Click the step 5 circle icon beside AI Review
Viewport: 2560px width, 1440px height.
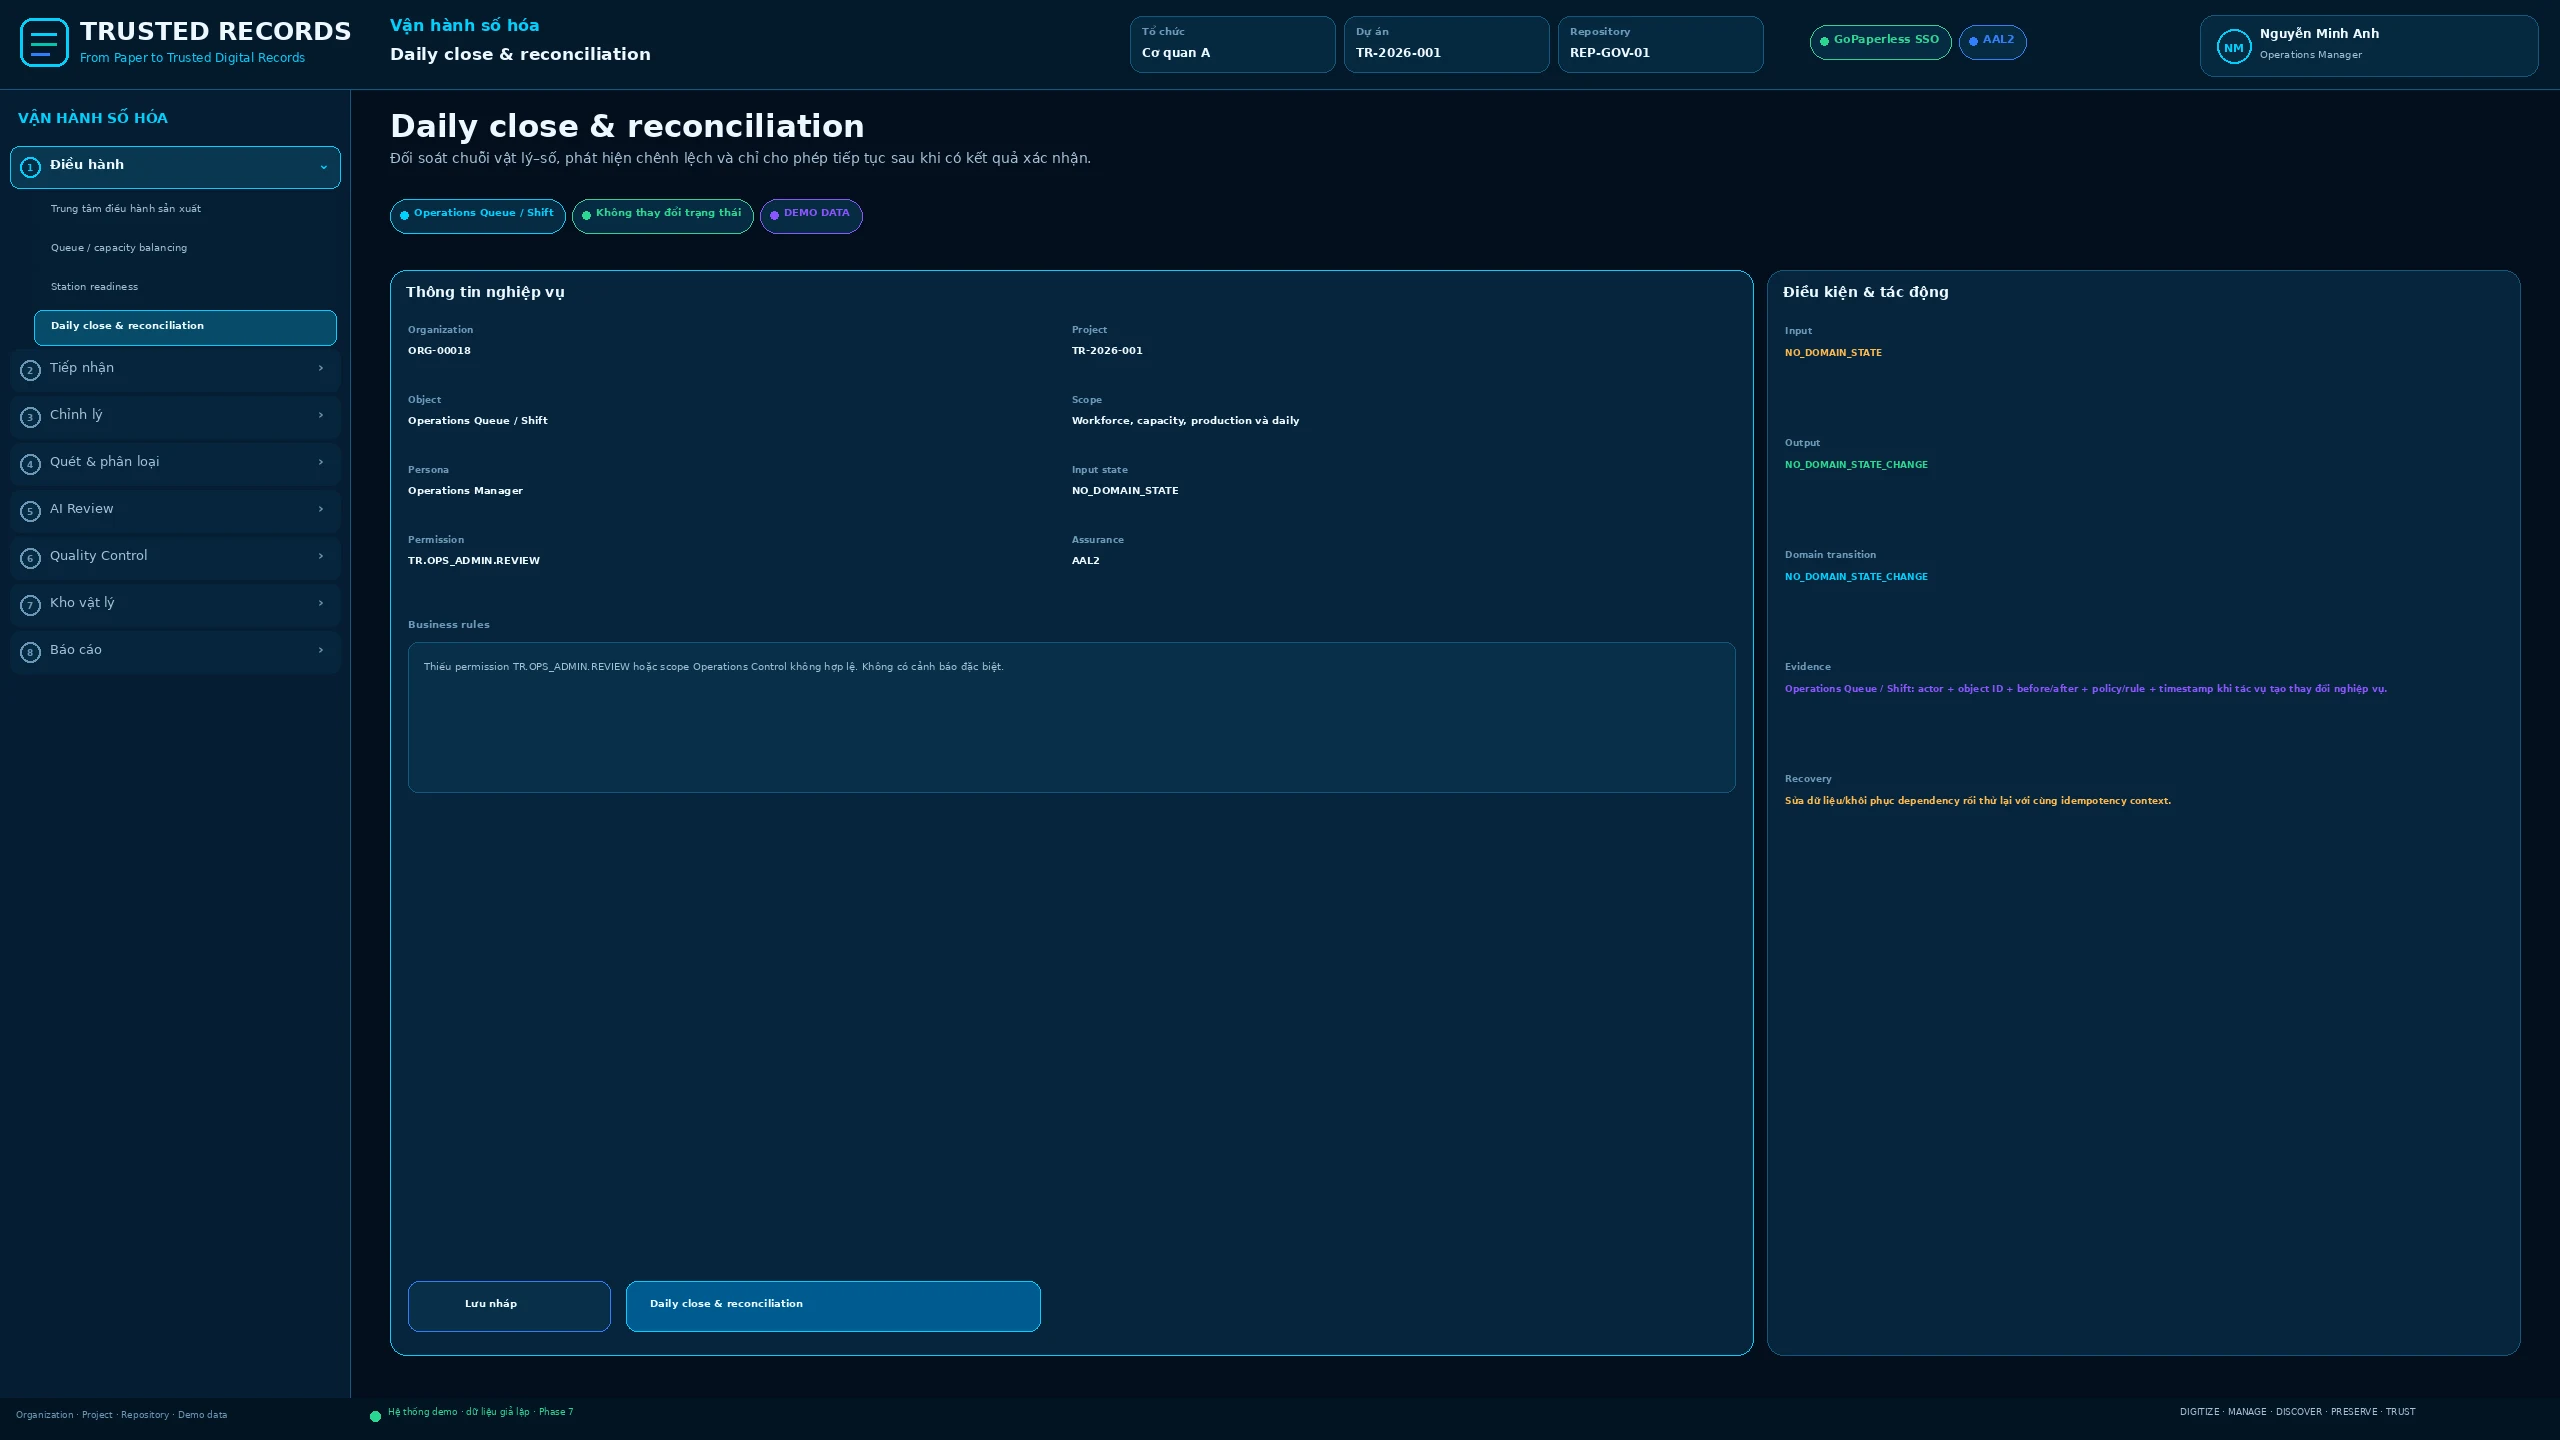pyautogui.click(x=30, y=511)
